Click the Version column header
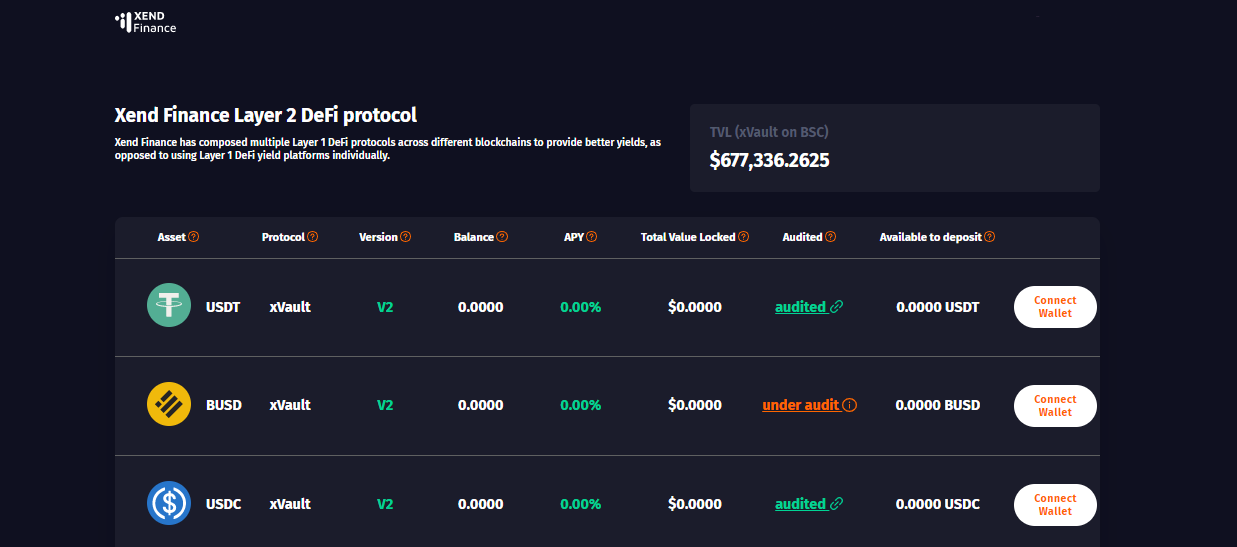The image size is (1237, 547). tap(379, 237)
